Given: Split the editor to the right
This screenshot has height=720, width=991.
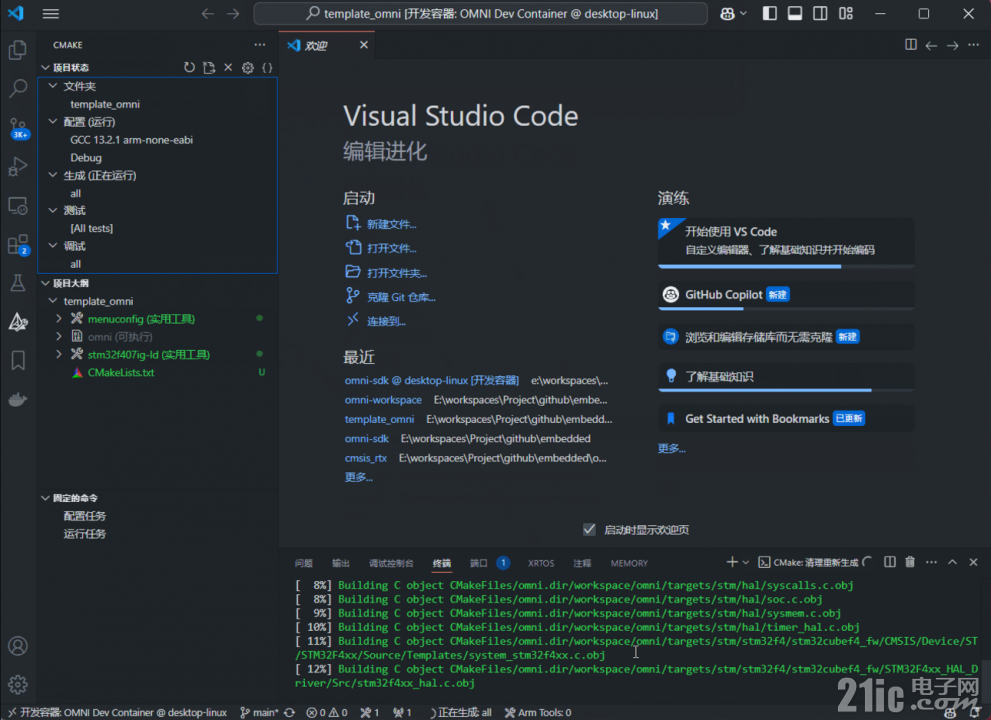Looking at the screenshot, I should point(911,45).
